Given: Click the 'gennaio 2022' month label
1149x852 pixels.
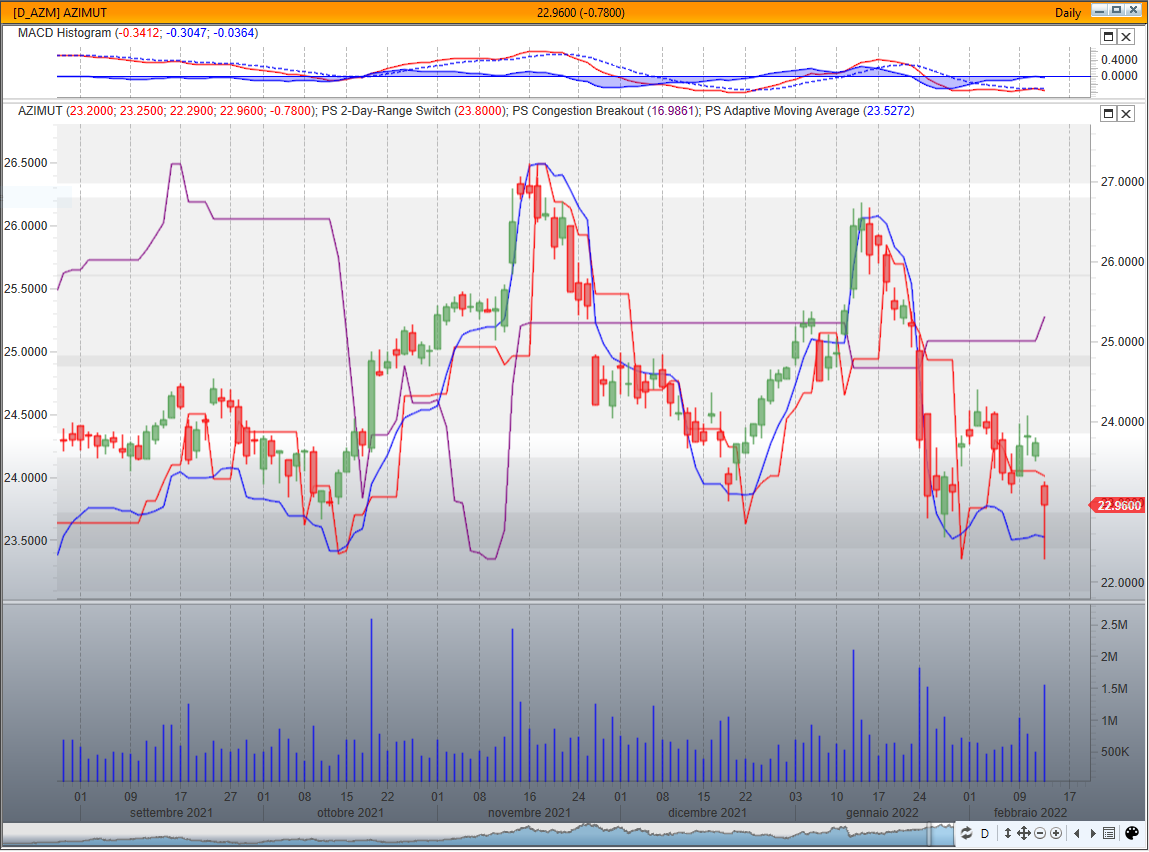Looking at the screenshot, I should (882, 812).
